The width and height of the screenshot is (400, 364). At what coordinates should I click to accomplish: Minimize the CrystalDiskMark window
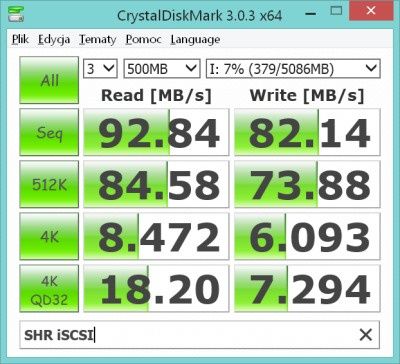(x=310, y=14)
